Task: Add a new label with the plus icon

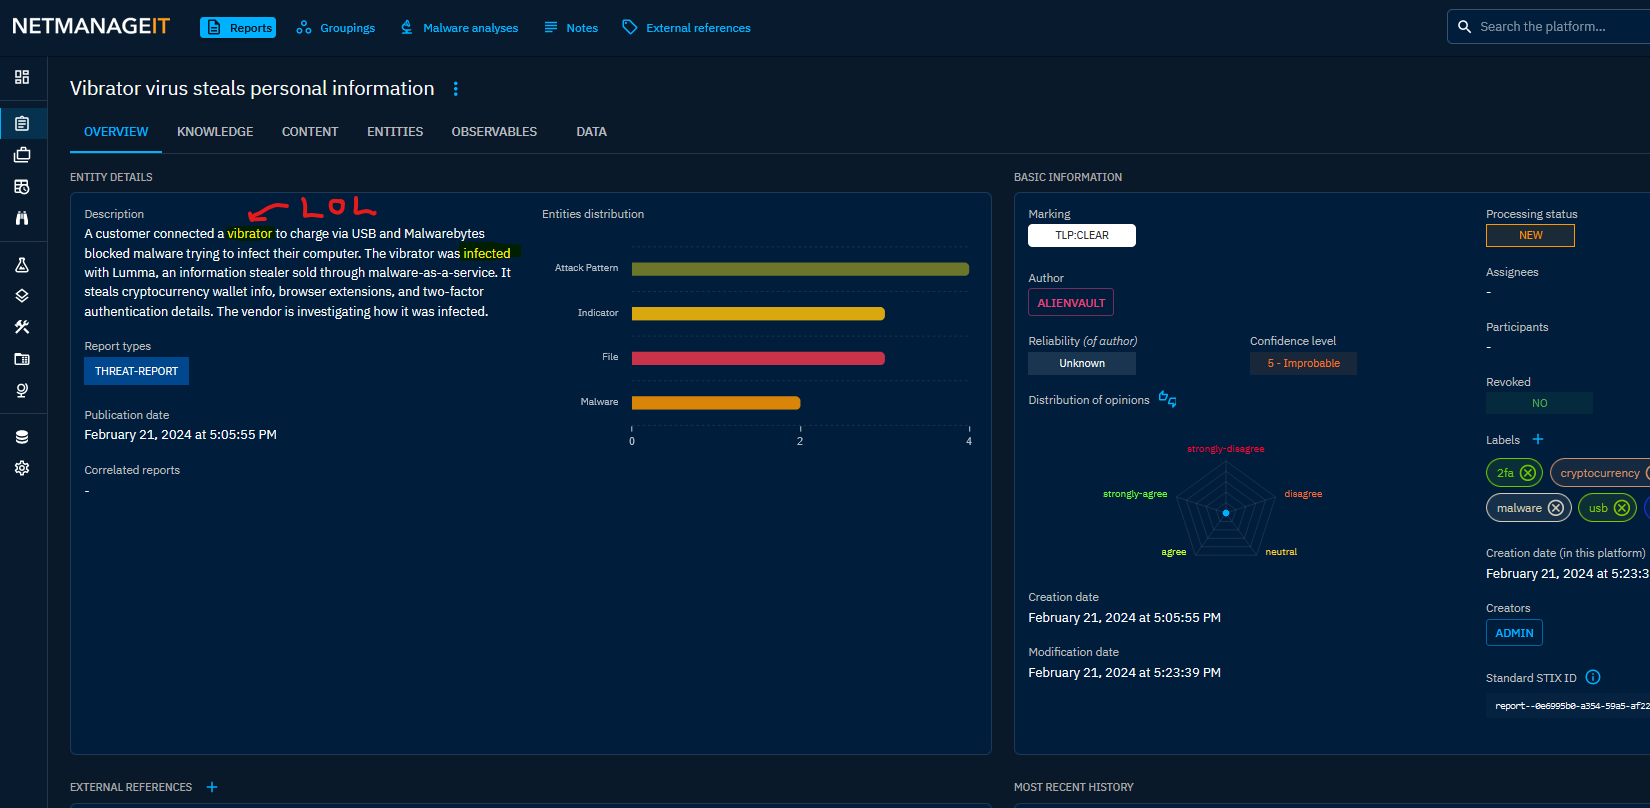Action: (1538, 439)
